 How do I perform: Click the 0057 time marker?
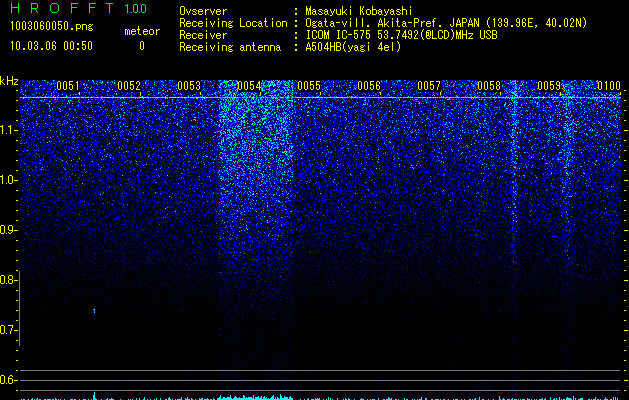pos(429,86)
